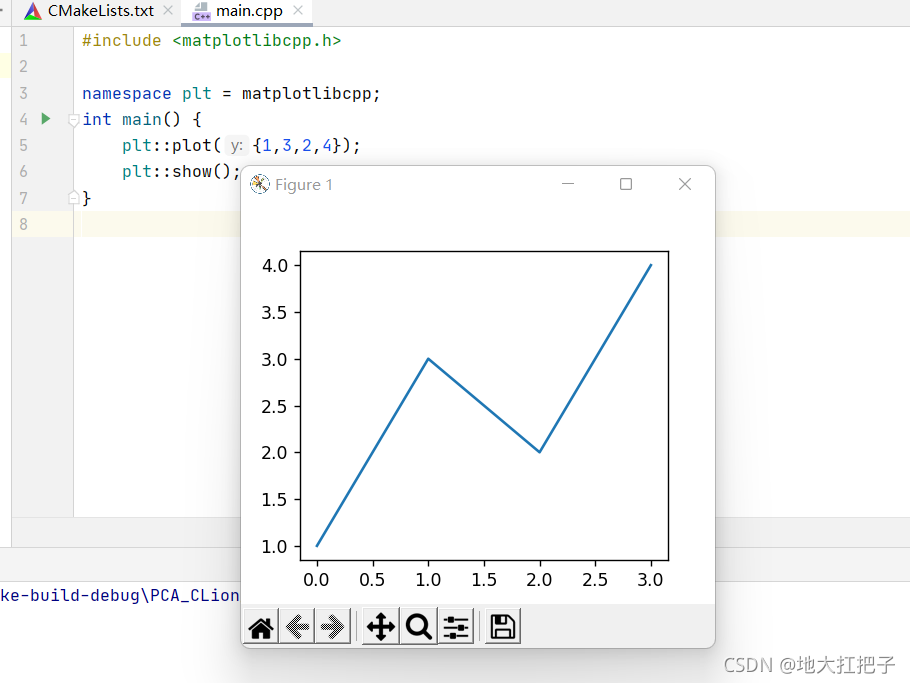Click the y: parameter hint

[236, 146]
